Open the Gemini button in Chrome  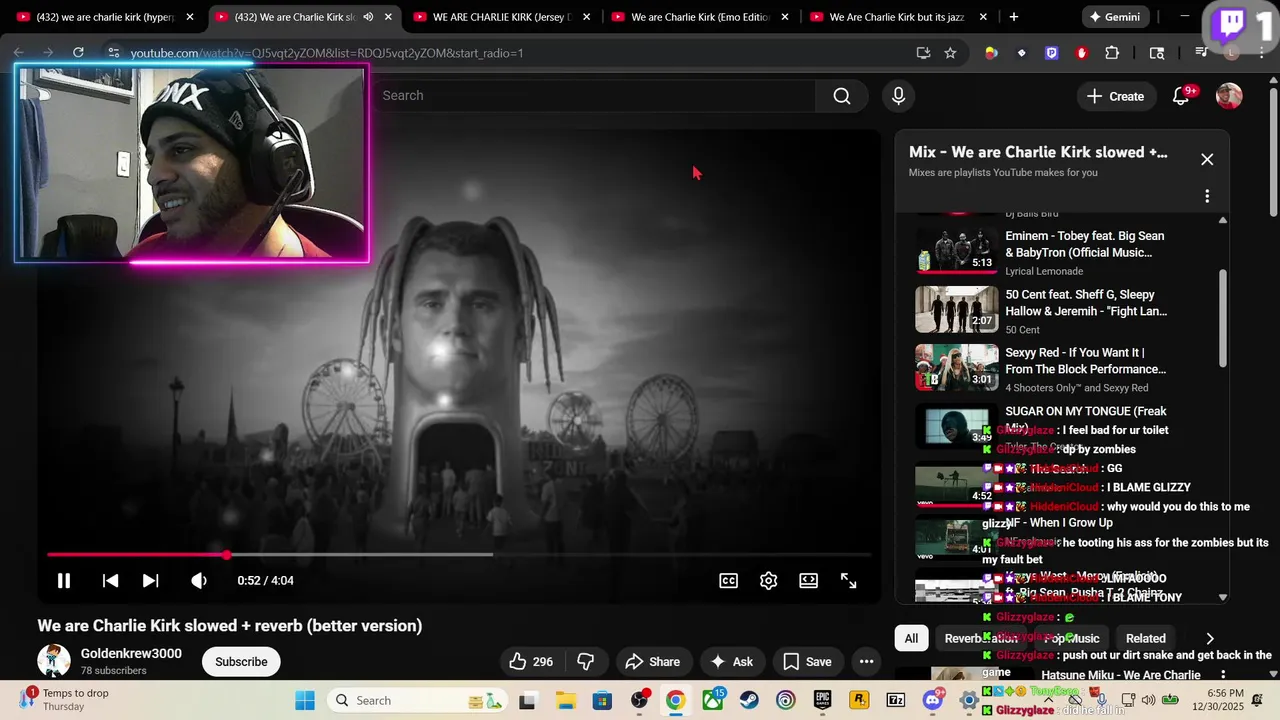[1114, 17]
